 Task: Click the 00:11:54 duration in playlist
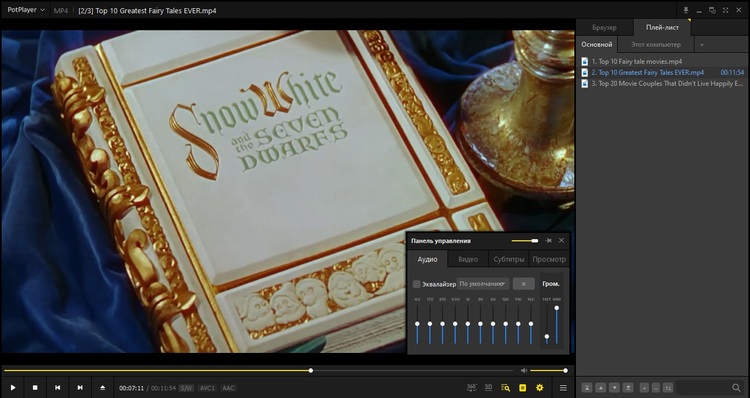(732, 72)
